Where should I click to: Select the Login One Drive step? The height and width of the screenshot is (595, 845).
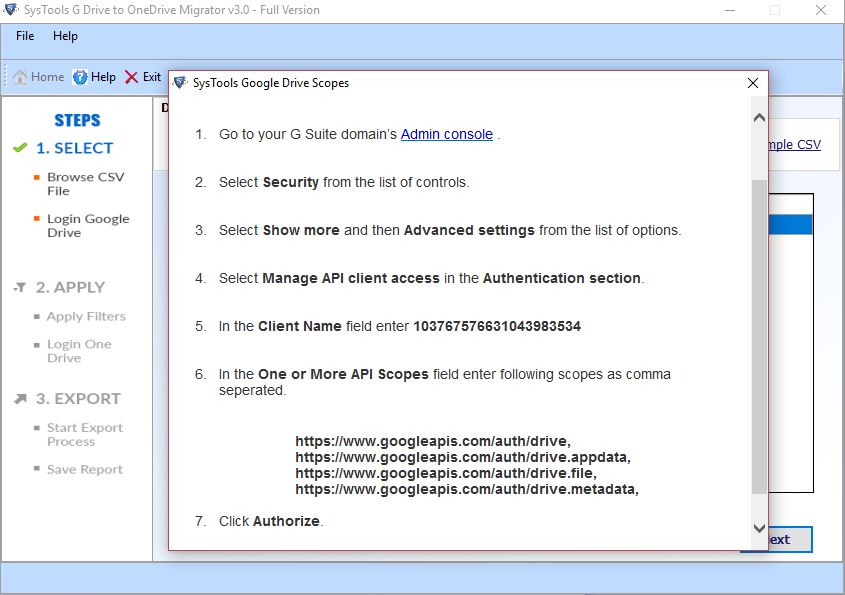click(79, 351)
